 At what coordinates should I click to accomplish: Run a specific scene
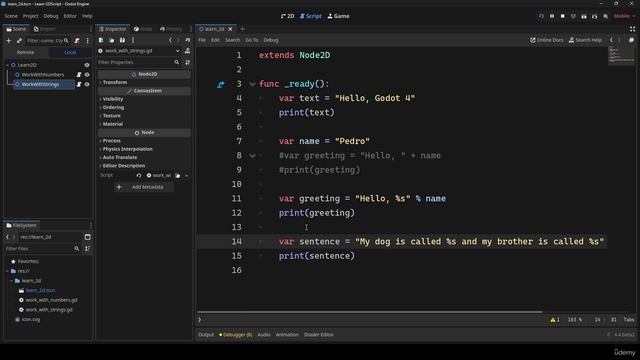pos(594,16)
